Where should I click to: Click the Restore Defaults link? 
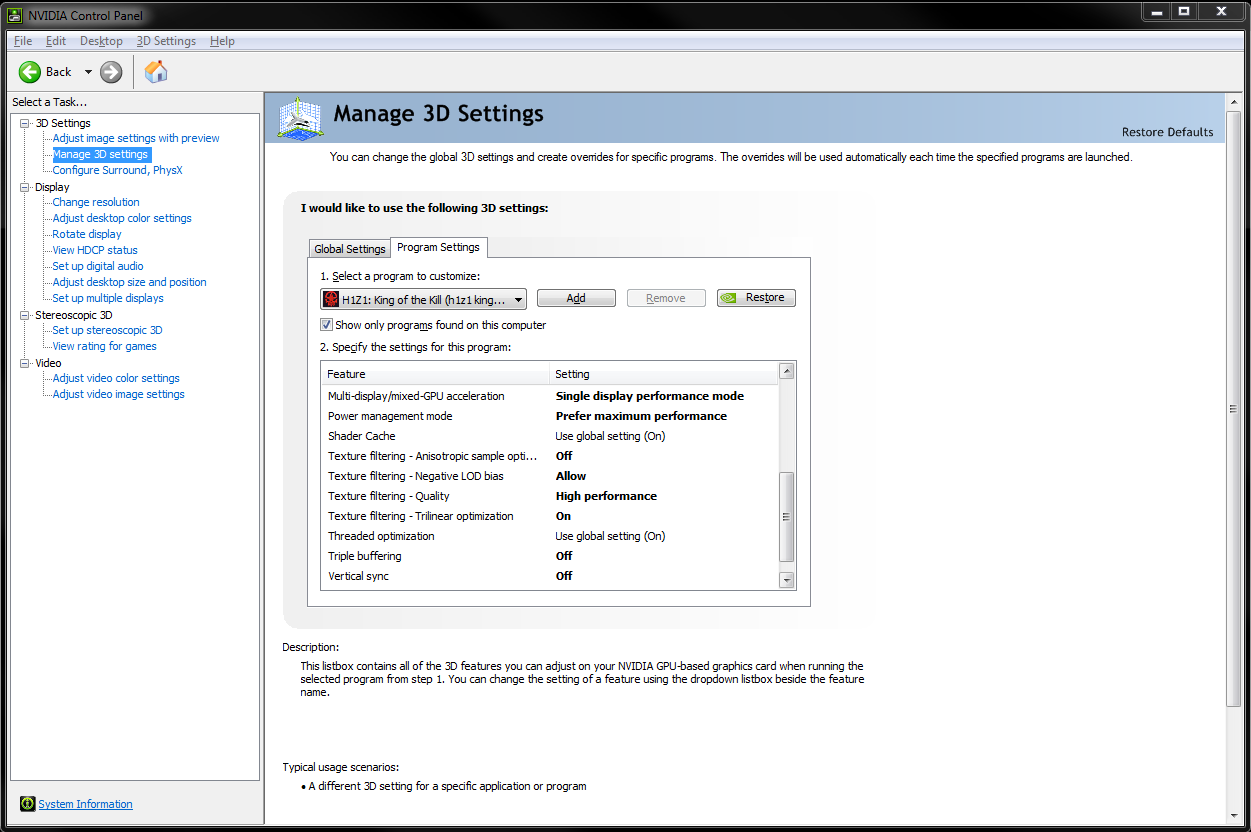click(x=1167, y=132)
